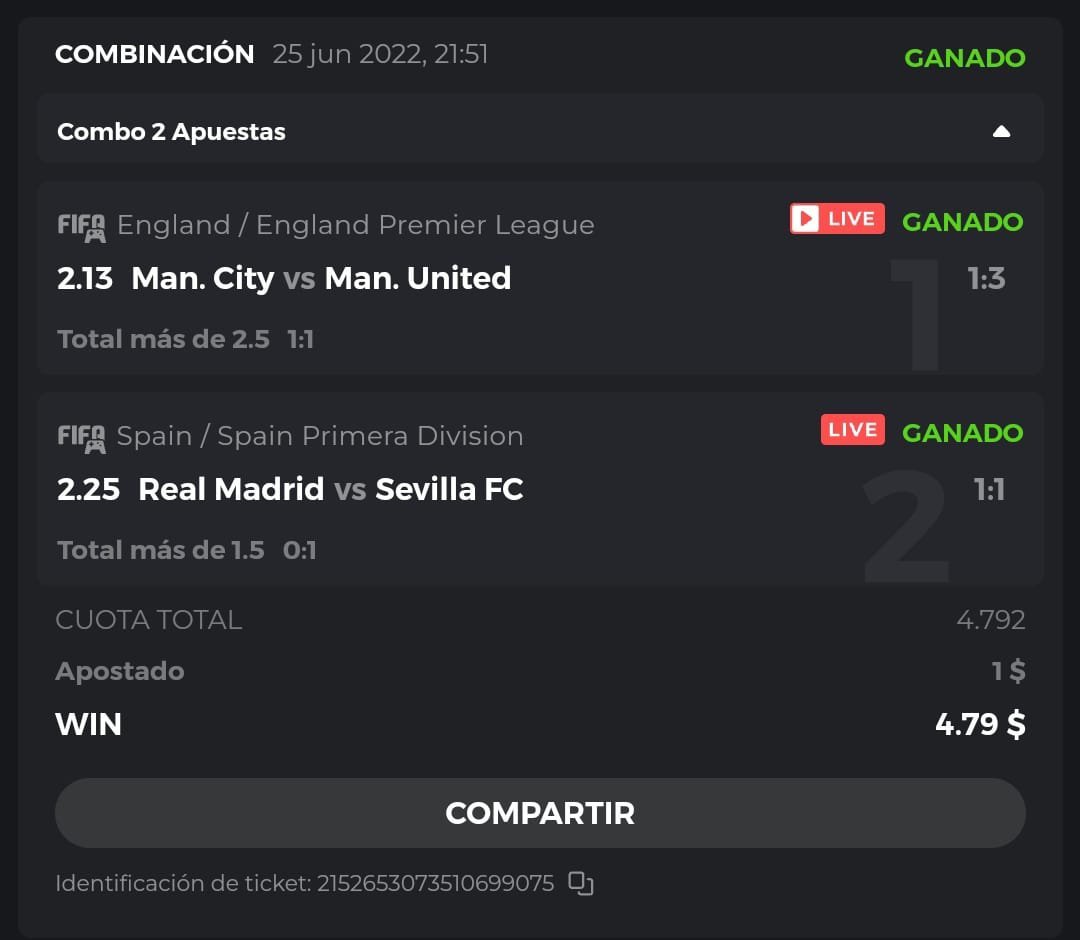Select the Spain Primera Division label
Screen dimensions: 1080x940
[320, 436]
